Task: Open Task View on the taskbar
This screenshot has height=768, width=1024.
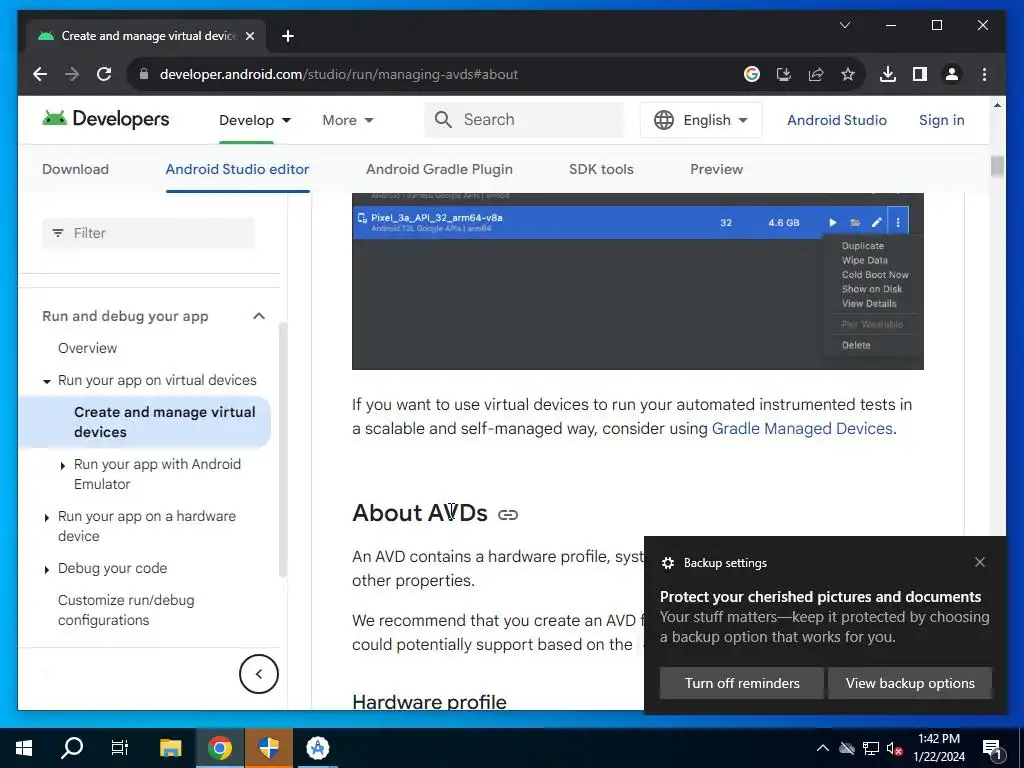Action: pyautogui.click(x=120, y=748)
